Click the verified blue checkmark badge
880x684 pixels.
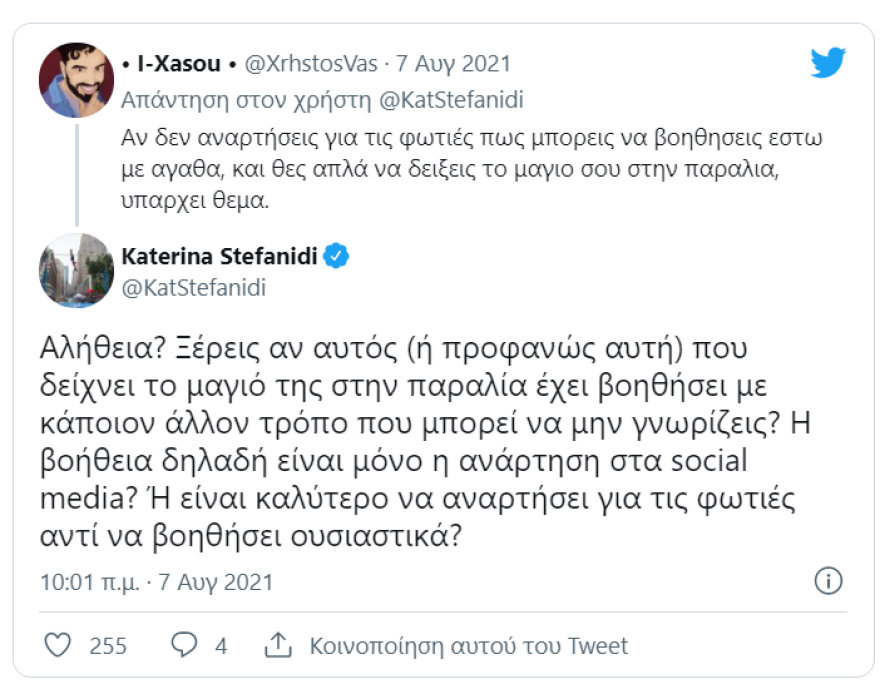(338, 257)
